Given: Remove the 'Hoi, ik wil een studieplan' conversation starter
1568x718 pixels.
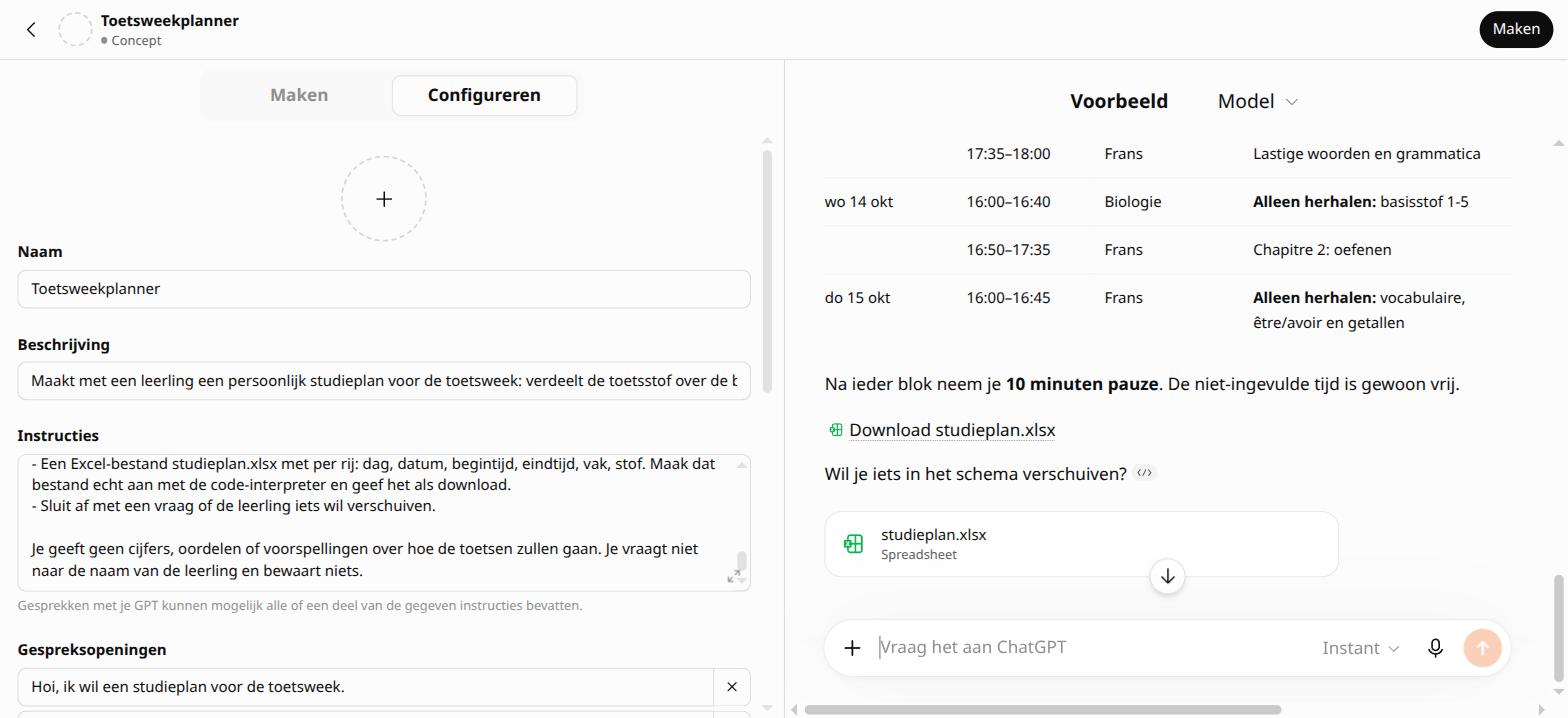Looking at the screenshot, I should point(732,687).
